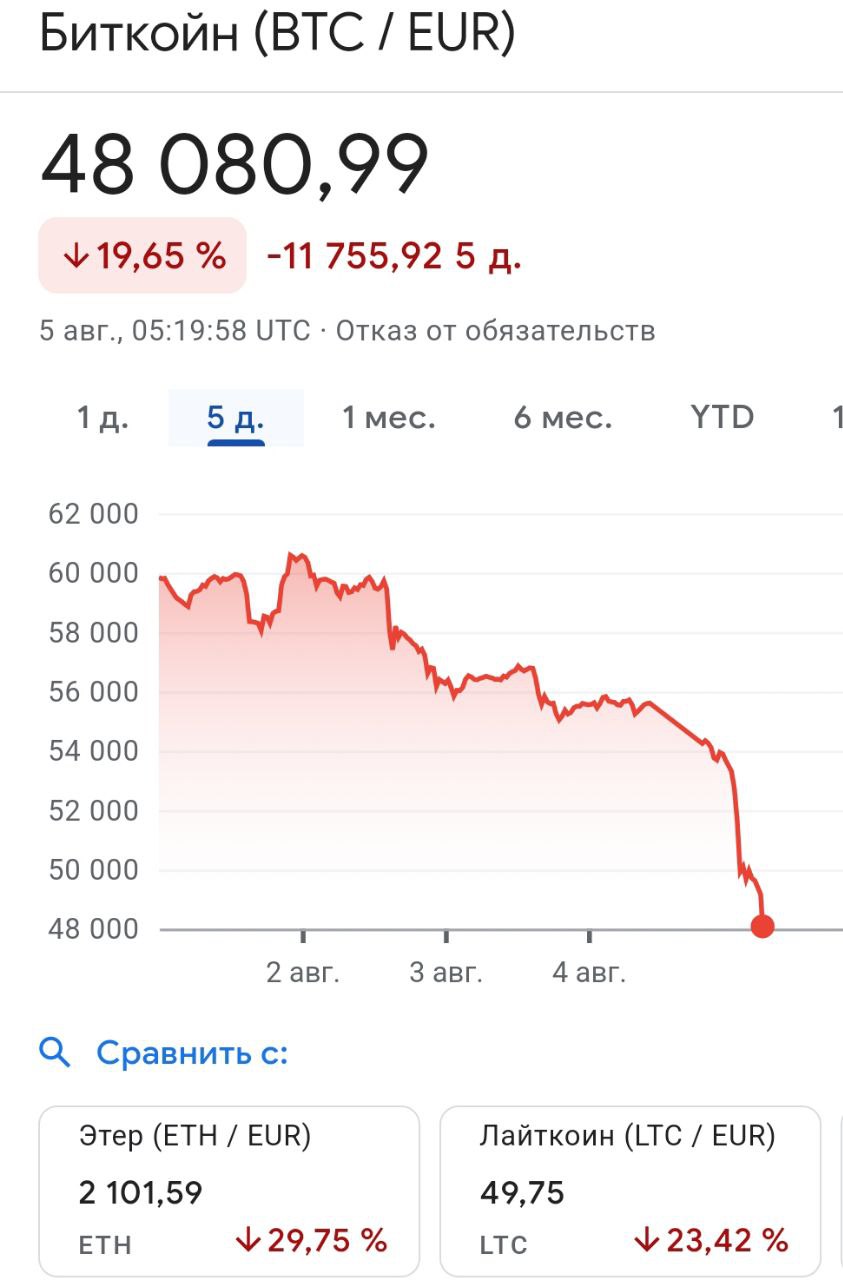This screenshot has width=843, height=1280.
Task: Click the Сравнить с: compare link
Action: click(192, 1052)
